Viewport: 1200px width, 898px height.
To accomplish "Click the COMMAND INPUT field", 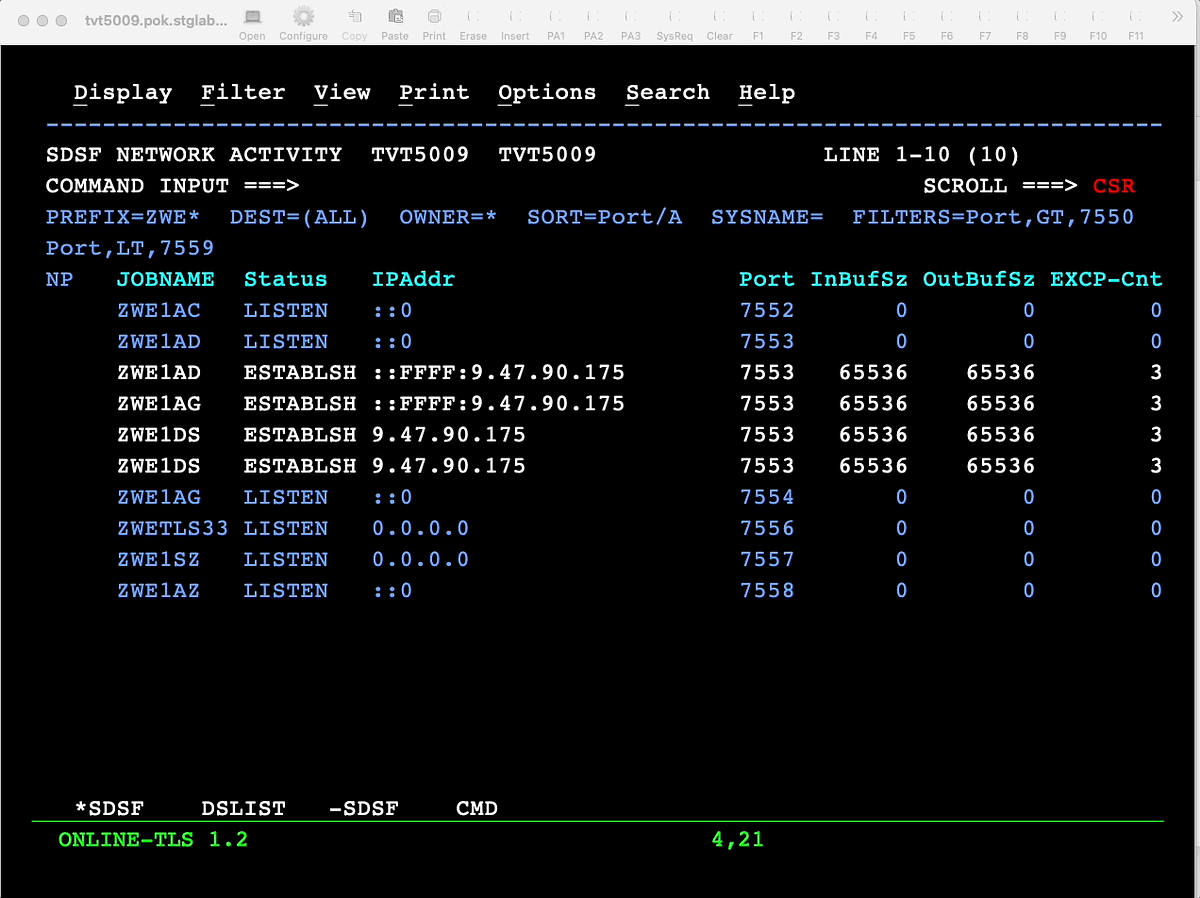I will 610,186.
